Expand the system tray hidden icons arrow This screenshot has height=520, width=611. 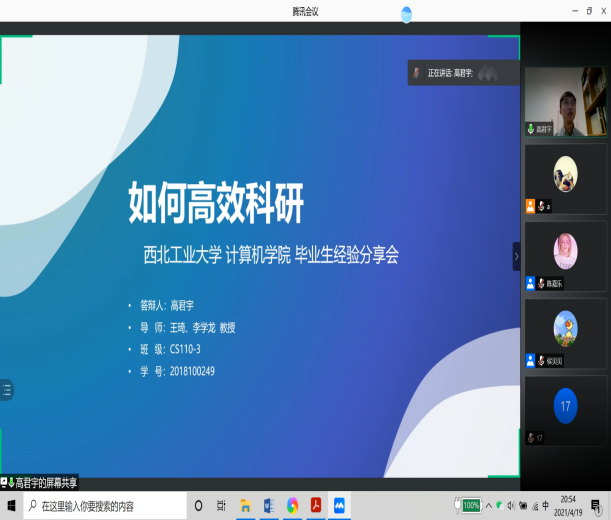click(x=487, y=505)
